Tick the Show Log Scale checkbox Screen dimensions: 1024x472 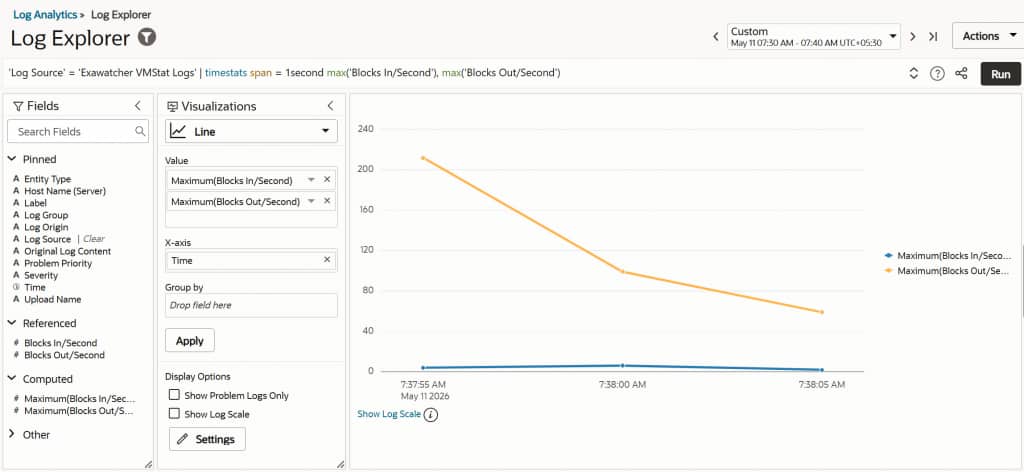(x=174, y=414)
